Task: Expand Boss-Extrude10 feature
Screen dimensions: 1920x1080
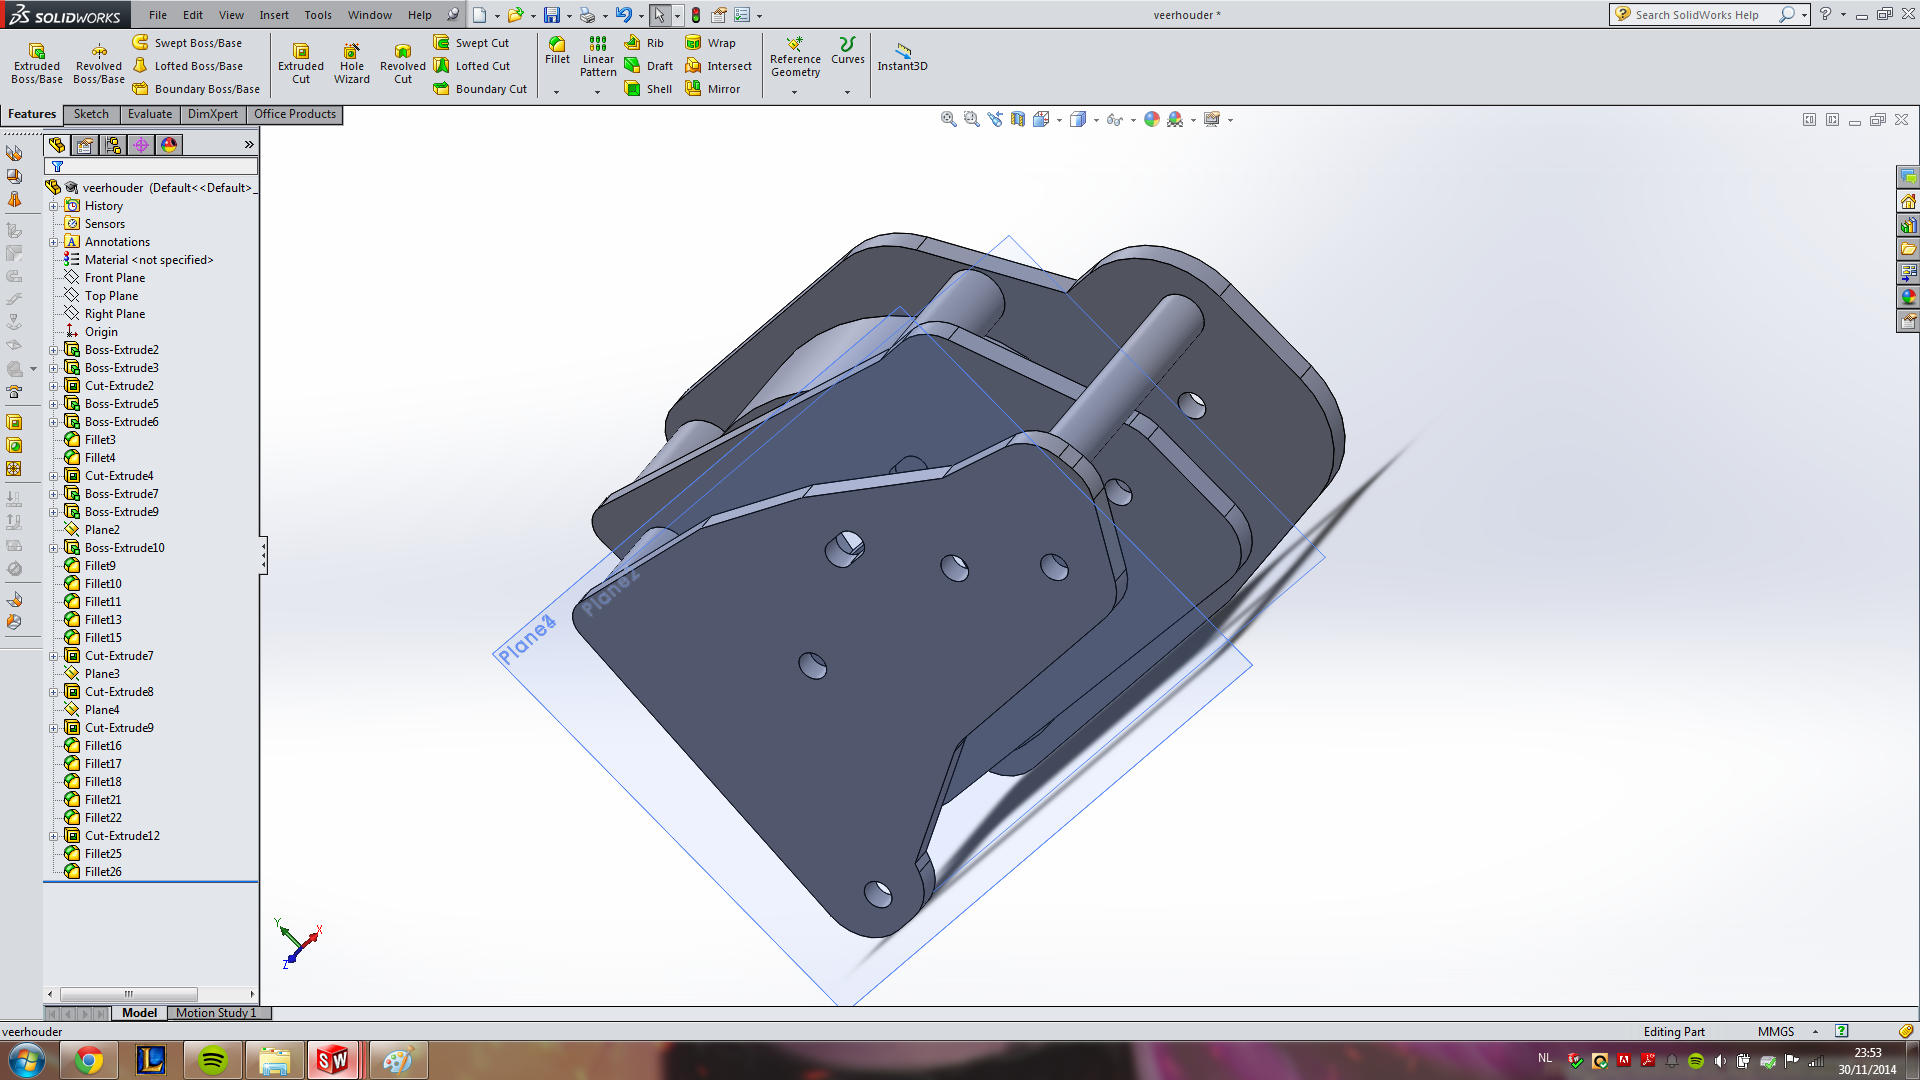Action: coord(54,548)
